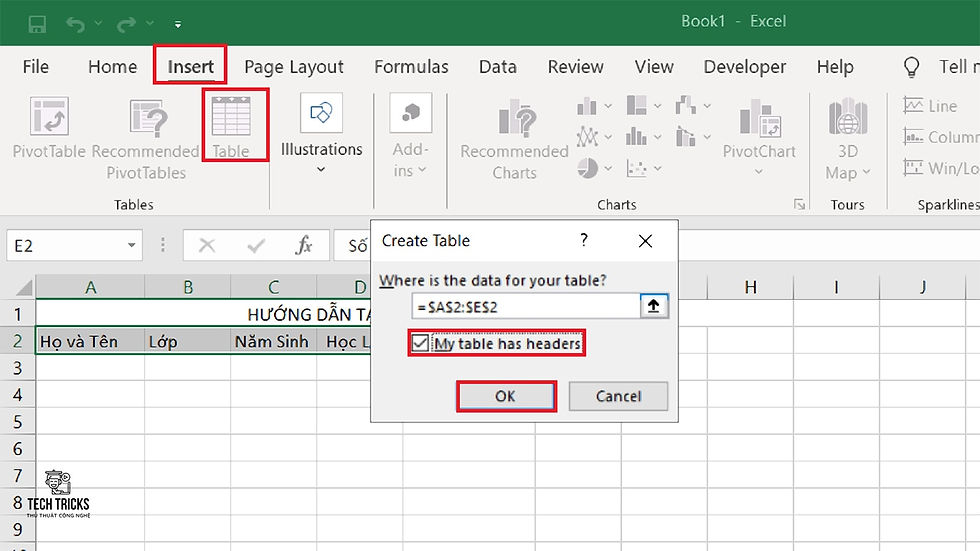Close the Create Table dialog
The width and height of the screenshot is (980, 551).
(646, 241)
